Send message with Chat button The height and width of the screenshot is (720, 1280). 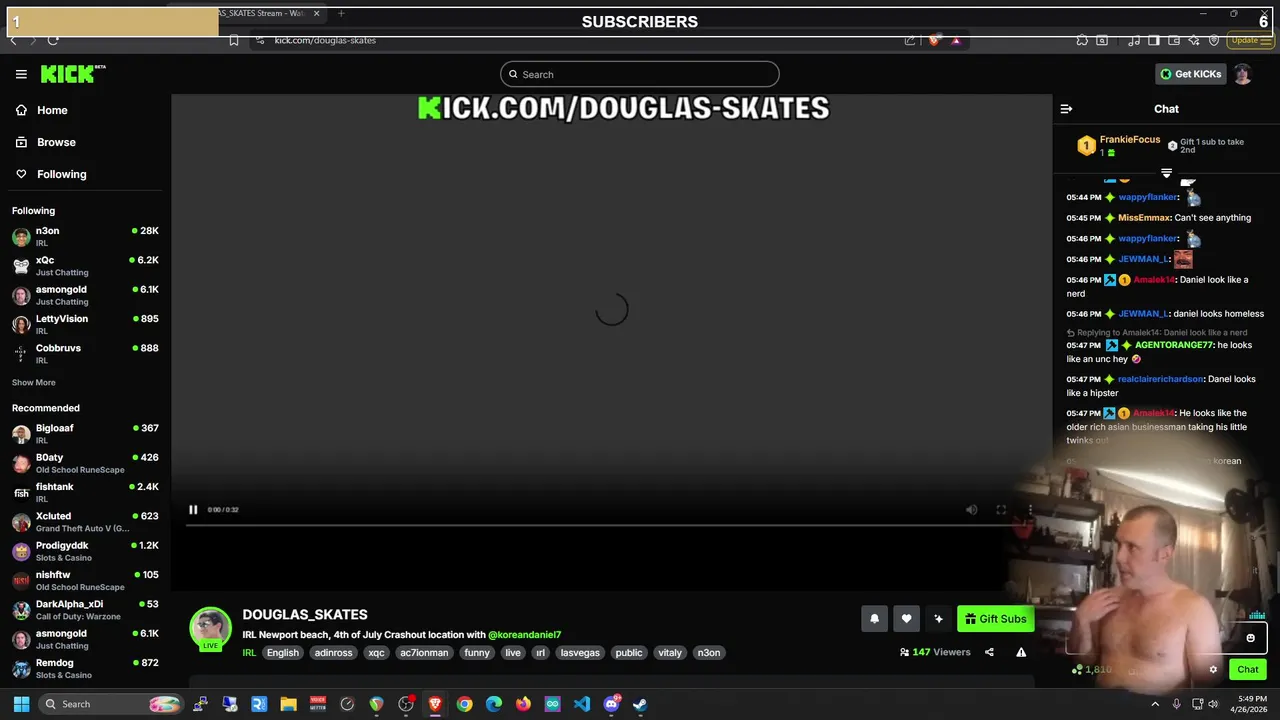click(1248, 670)
